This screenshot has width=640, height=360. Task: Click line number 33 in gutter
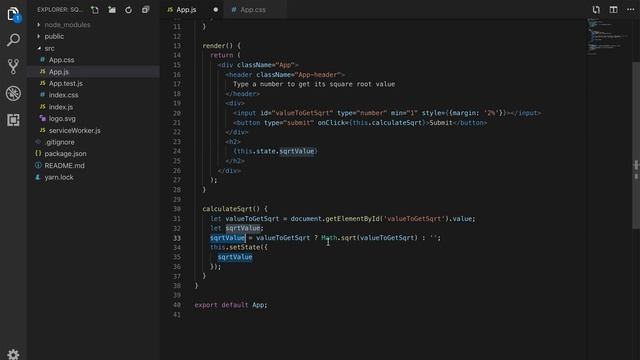176,238
